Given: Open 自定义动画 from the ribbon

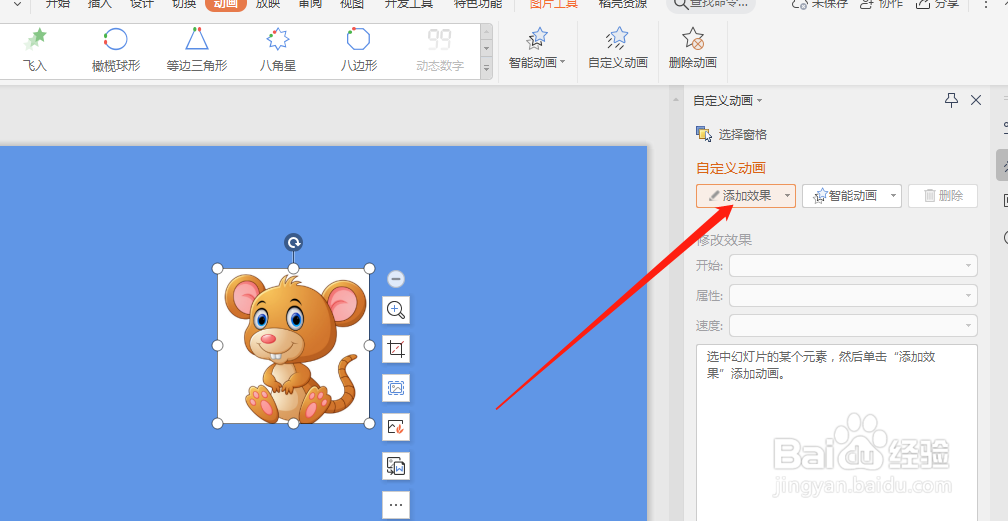Looking at the screenshot, I should pos(618,48).
